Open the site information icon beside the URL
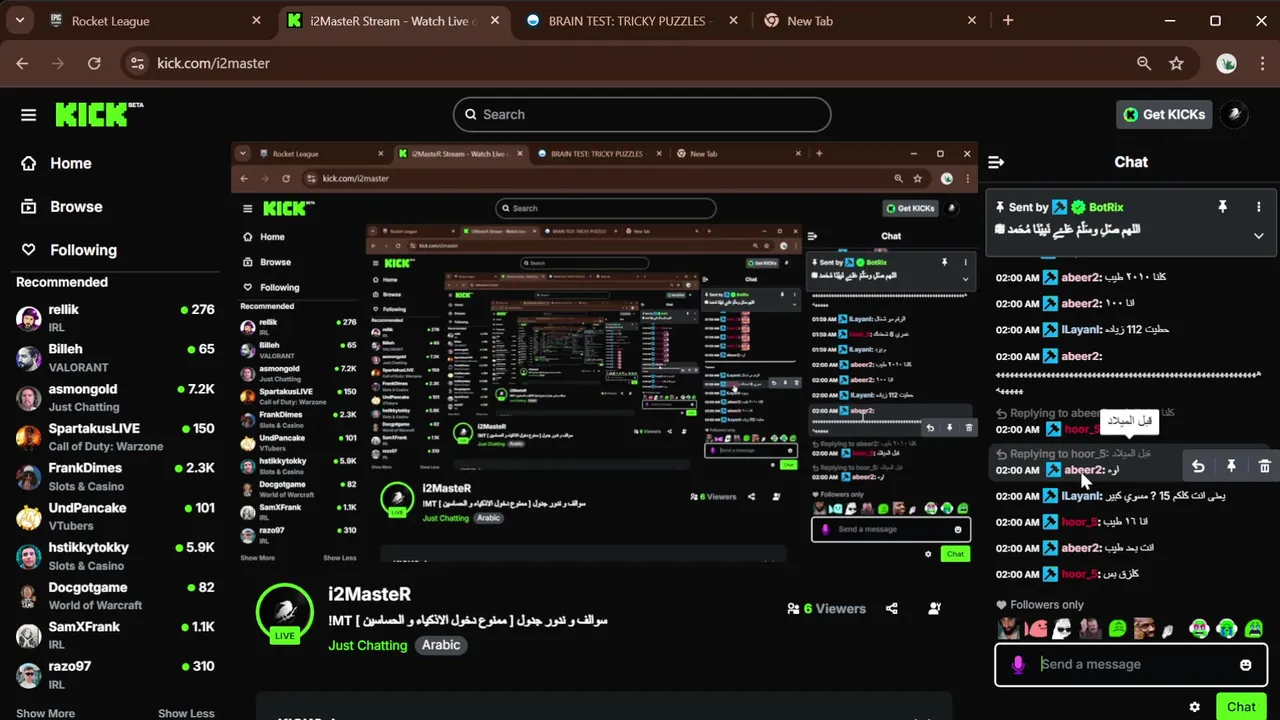Viewport: 1280px width, 720px height. point(138,63)
